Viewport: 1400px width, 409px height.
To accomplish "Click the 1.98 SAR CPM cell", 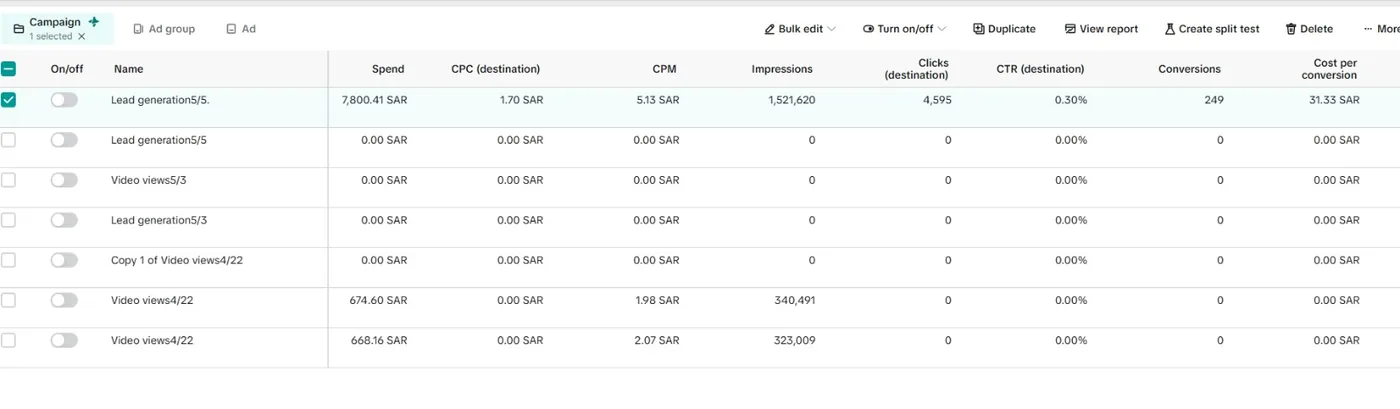I will pos(657,300).
